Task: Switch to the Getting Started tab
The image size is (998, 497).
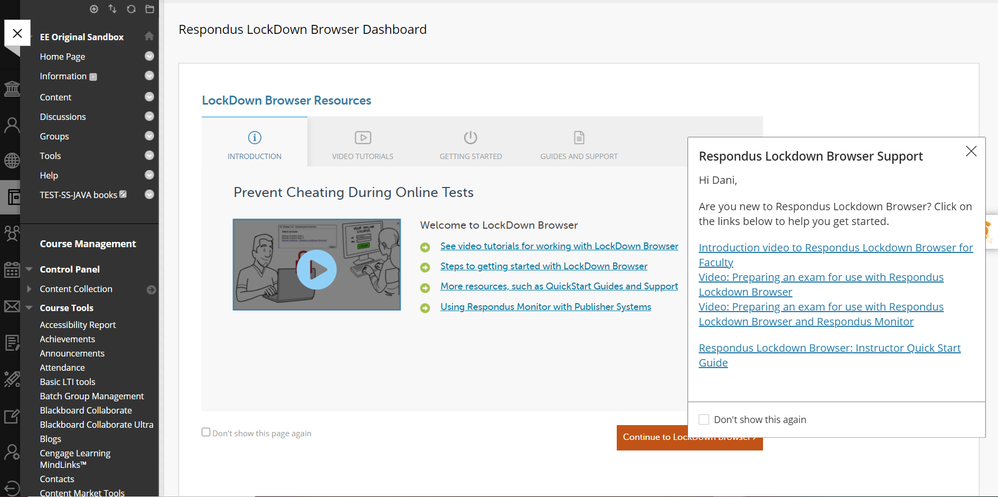Action: [x=470, y=145]
